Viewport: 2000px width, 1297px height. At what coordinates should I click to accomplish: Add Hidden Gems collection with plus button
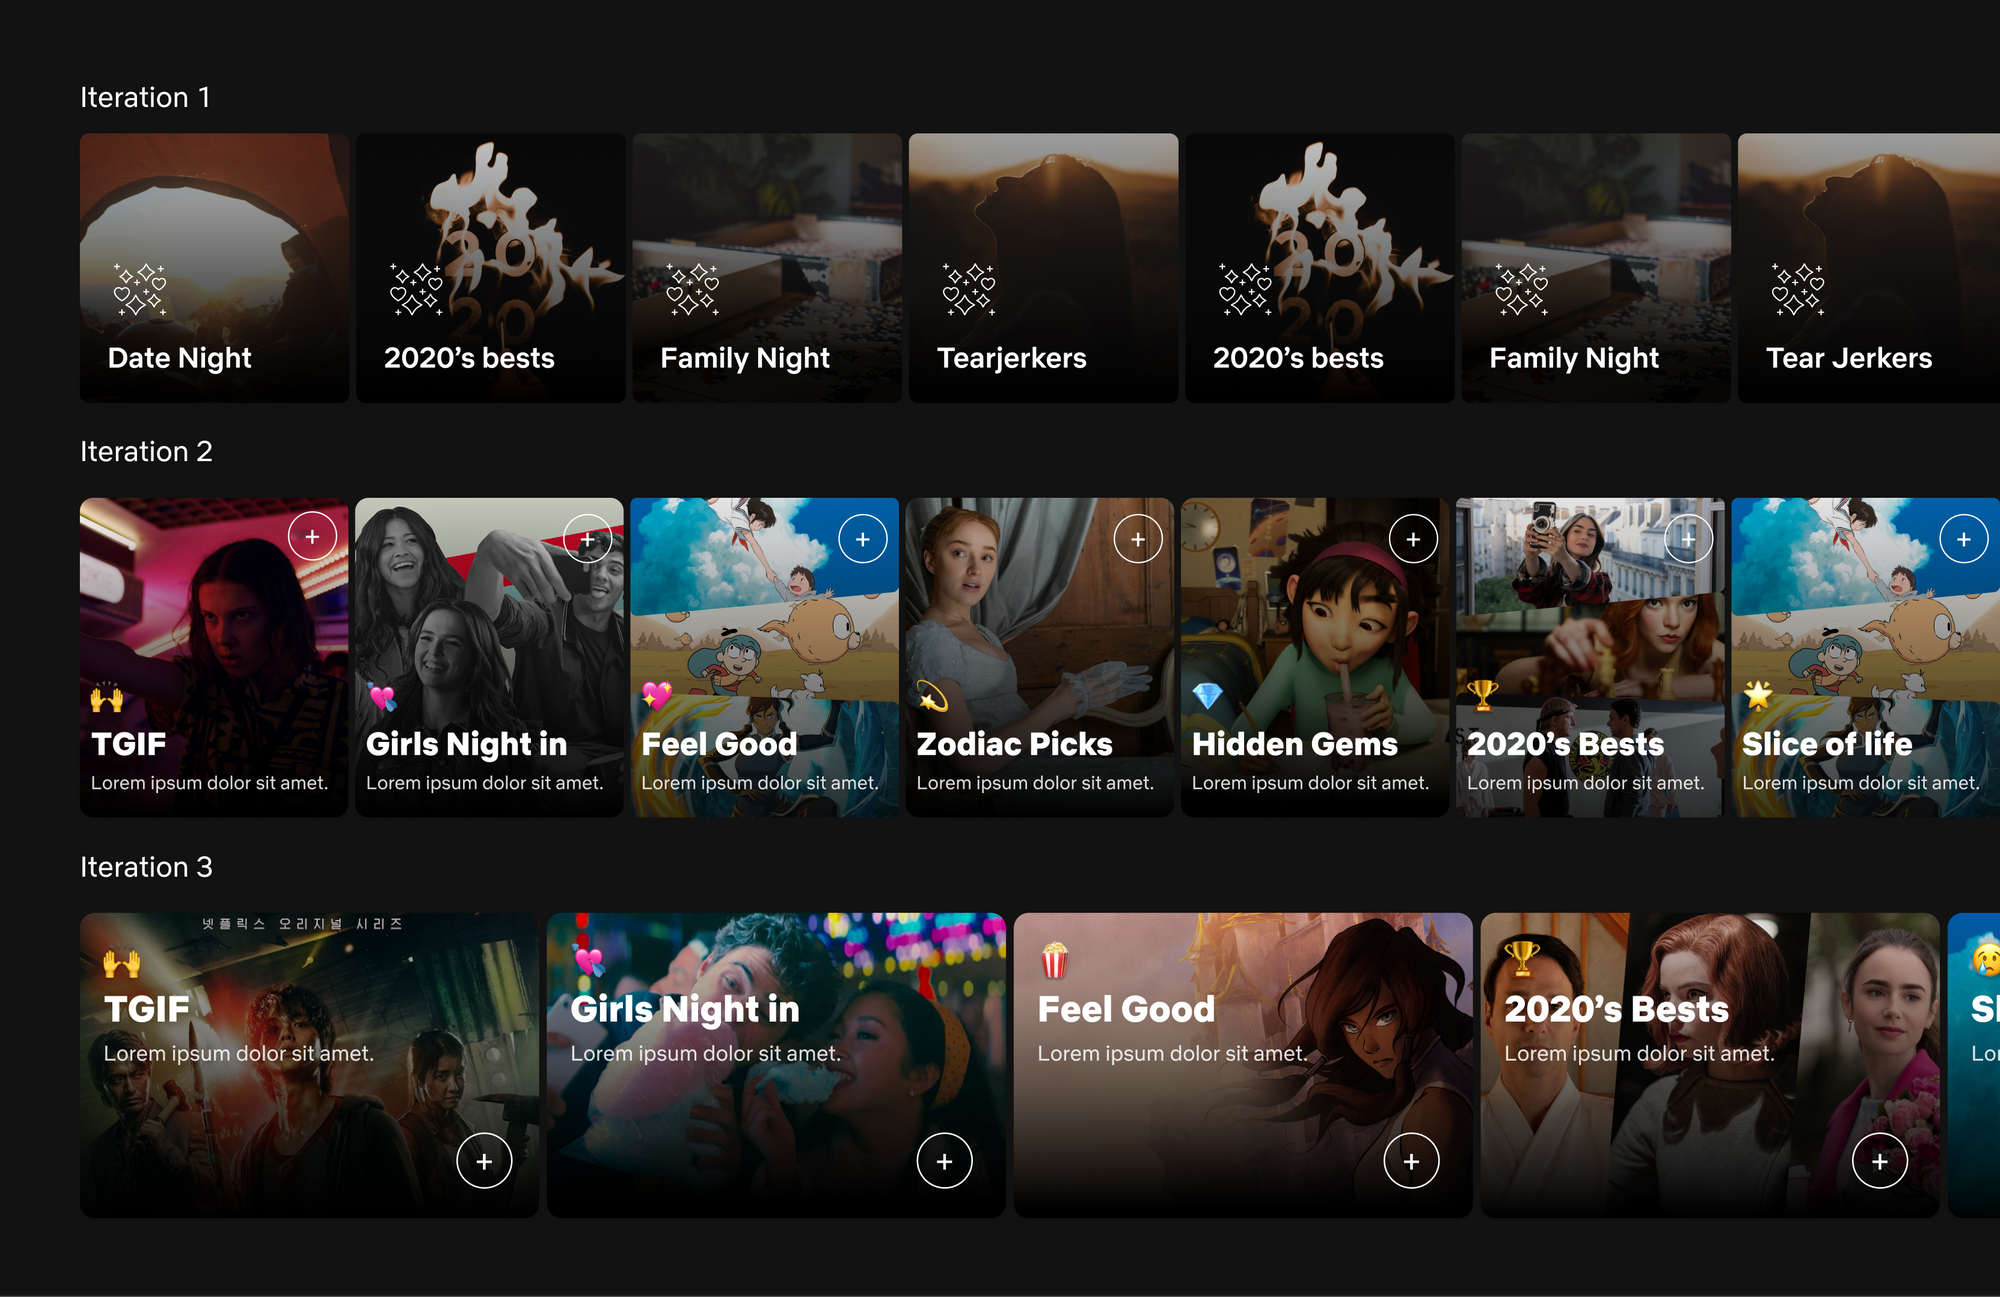pyautogui.click(x=1413, y=539)
